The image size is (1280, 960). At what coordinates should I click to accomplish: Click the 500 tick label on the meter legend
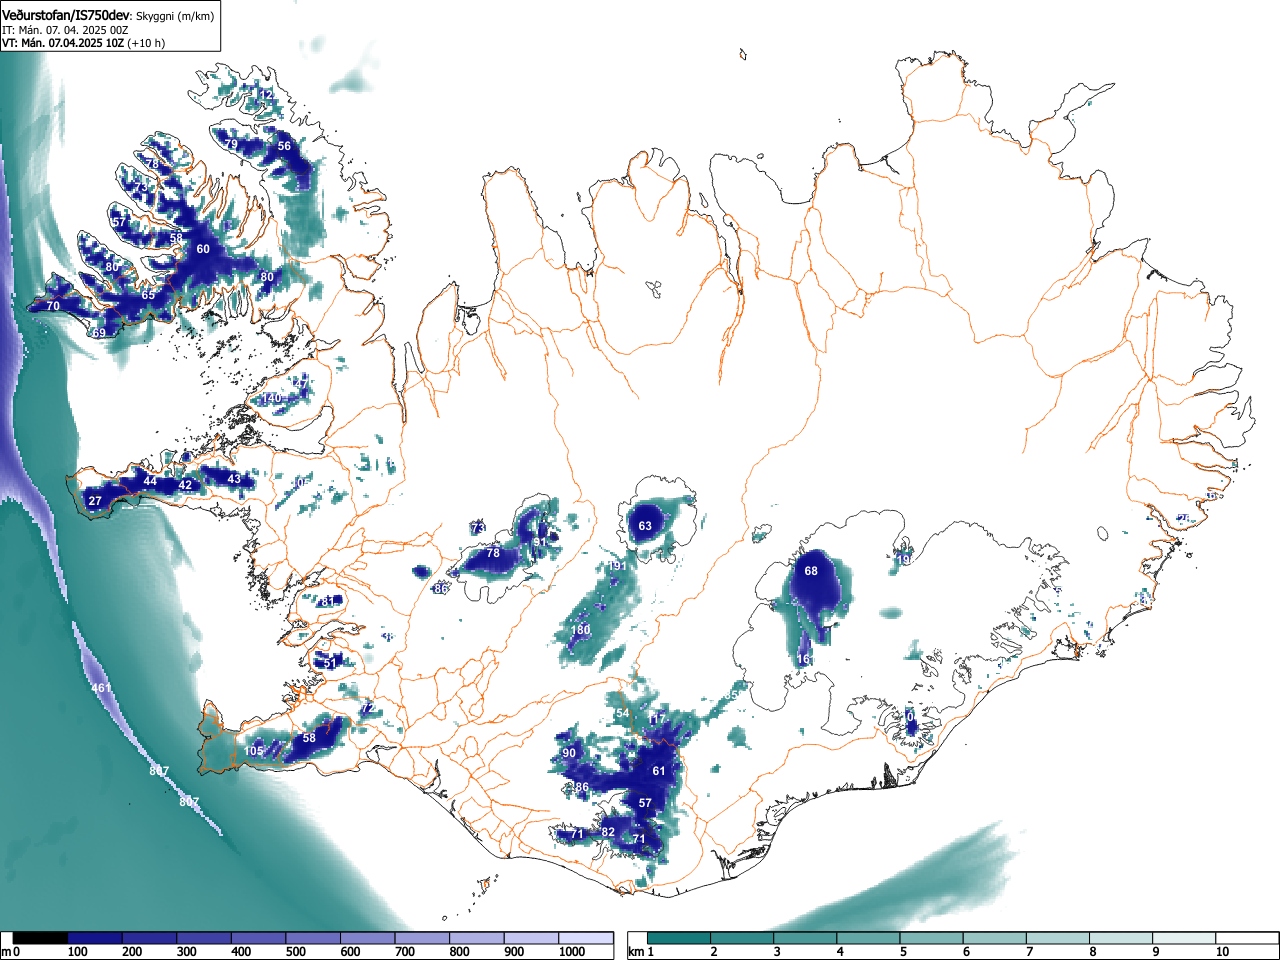pos(295,952)
